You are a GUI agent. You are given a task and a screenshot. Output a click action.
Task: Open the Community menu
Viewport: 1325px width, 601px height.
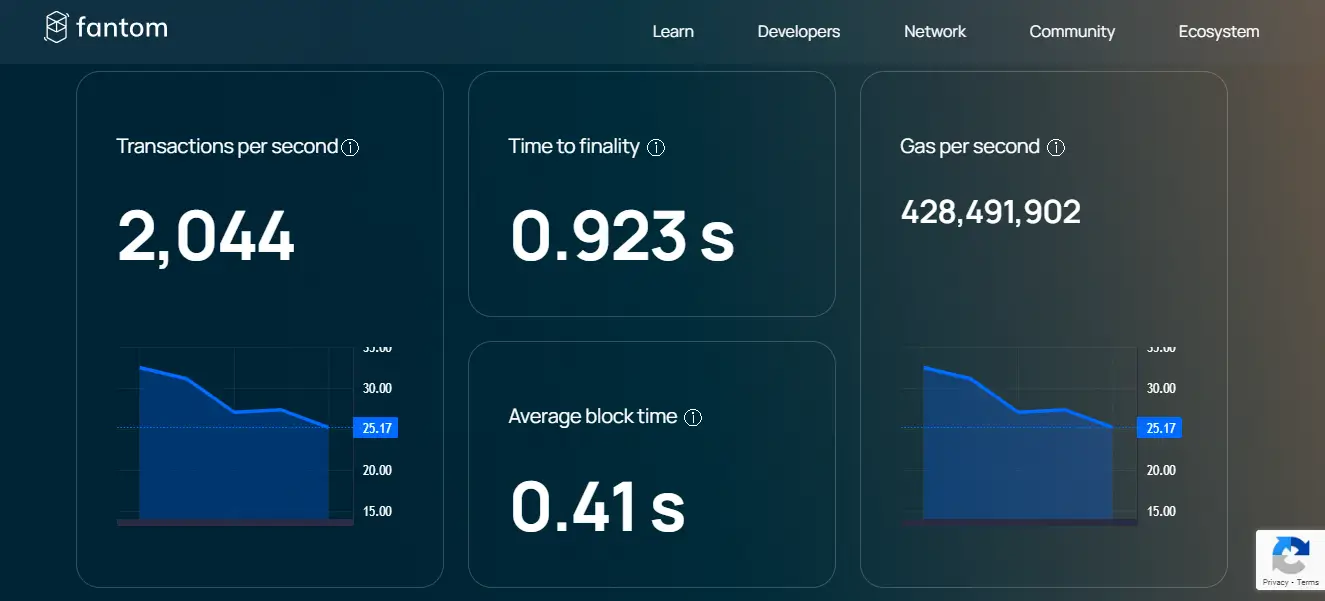pyautogui.click(x=1072, y=31)
